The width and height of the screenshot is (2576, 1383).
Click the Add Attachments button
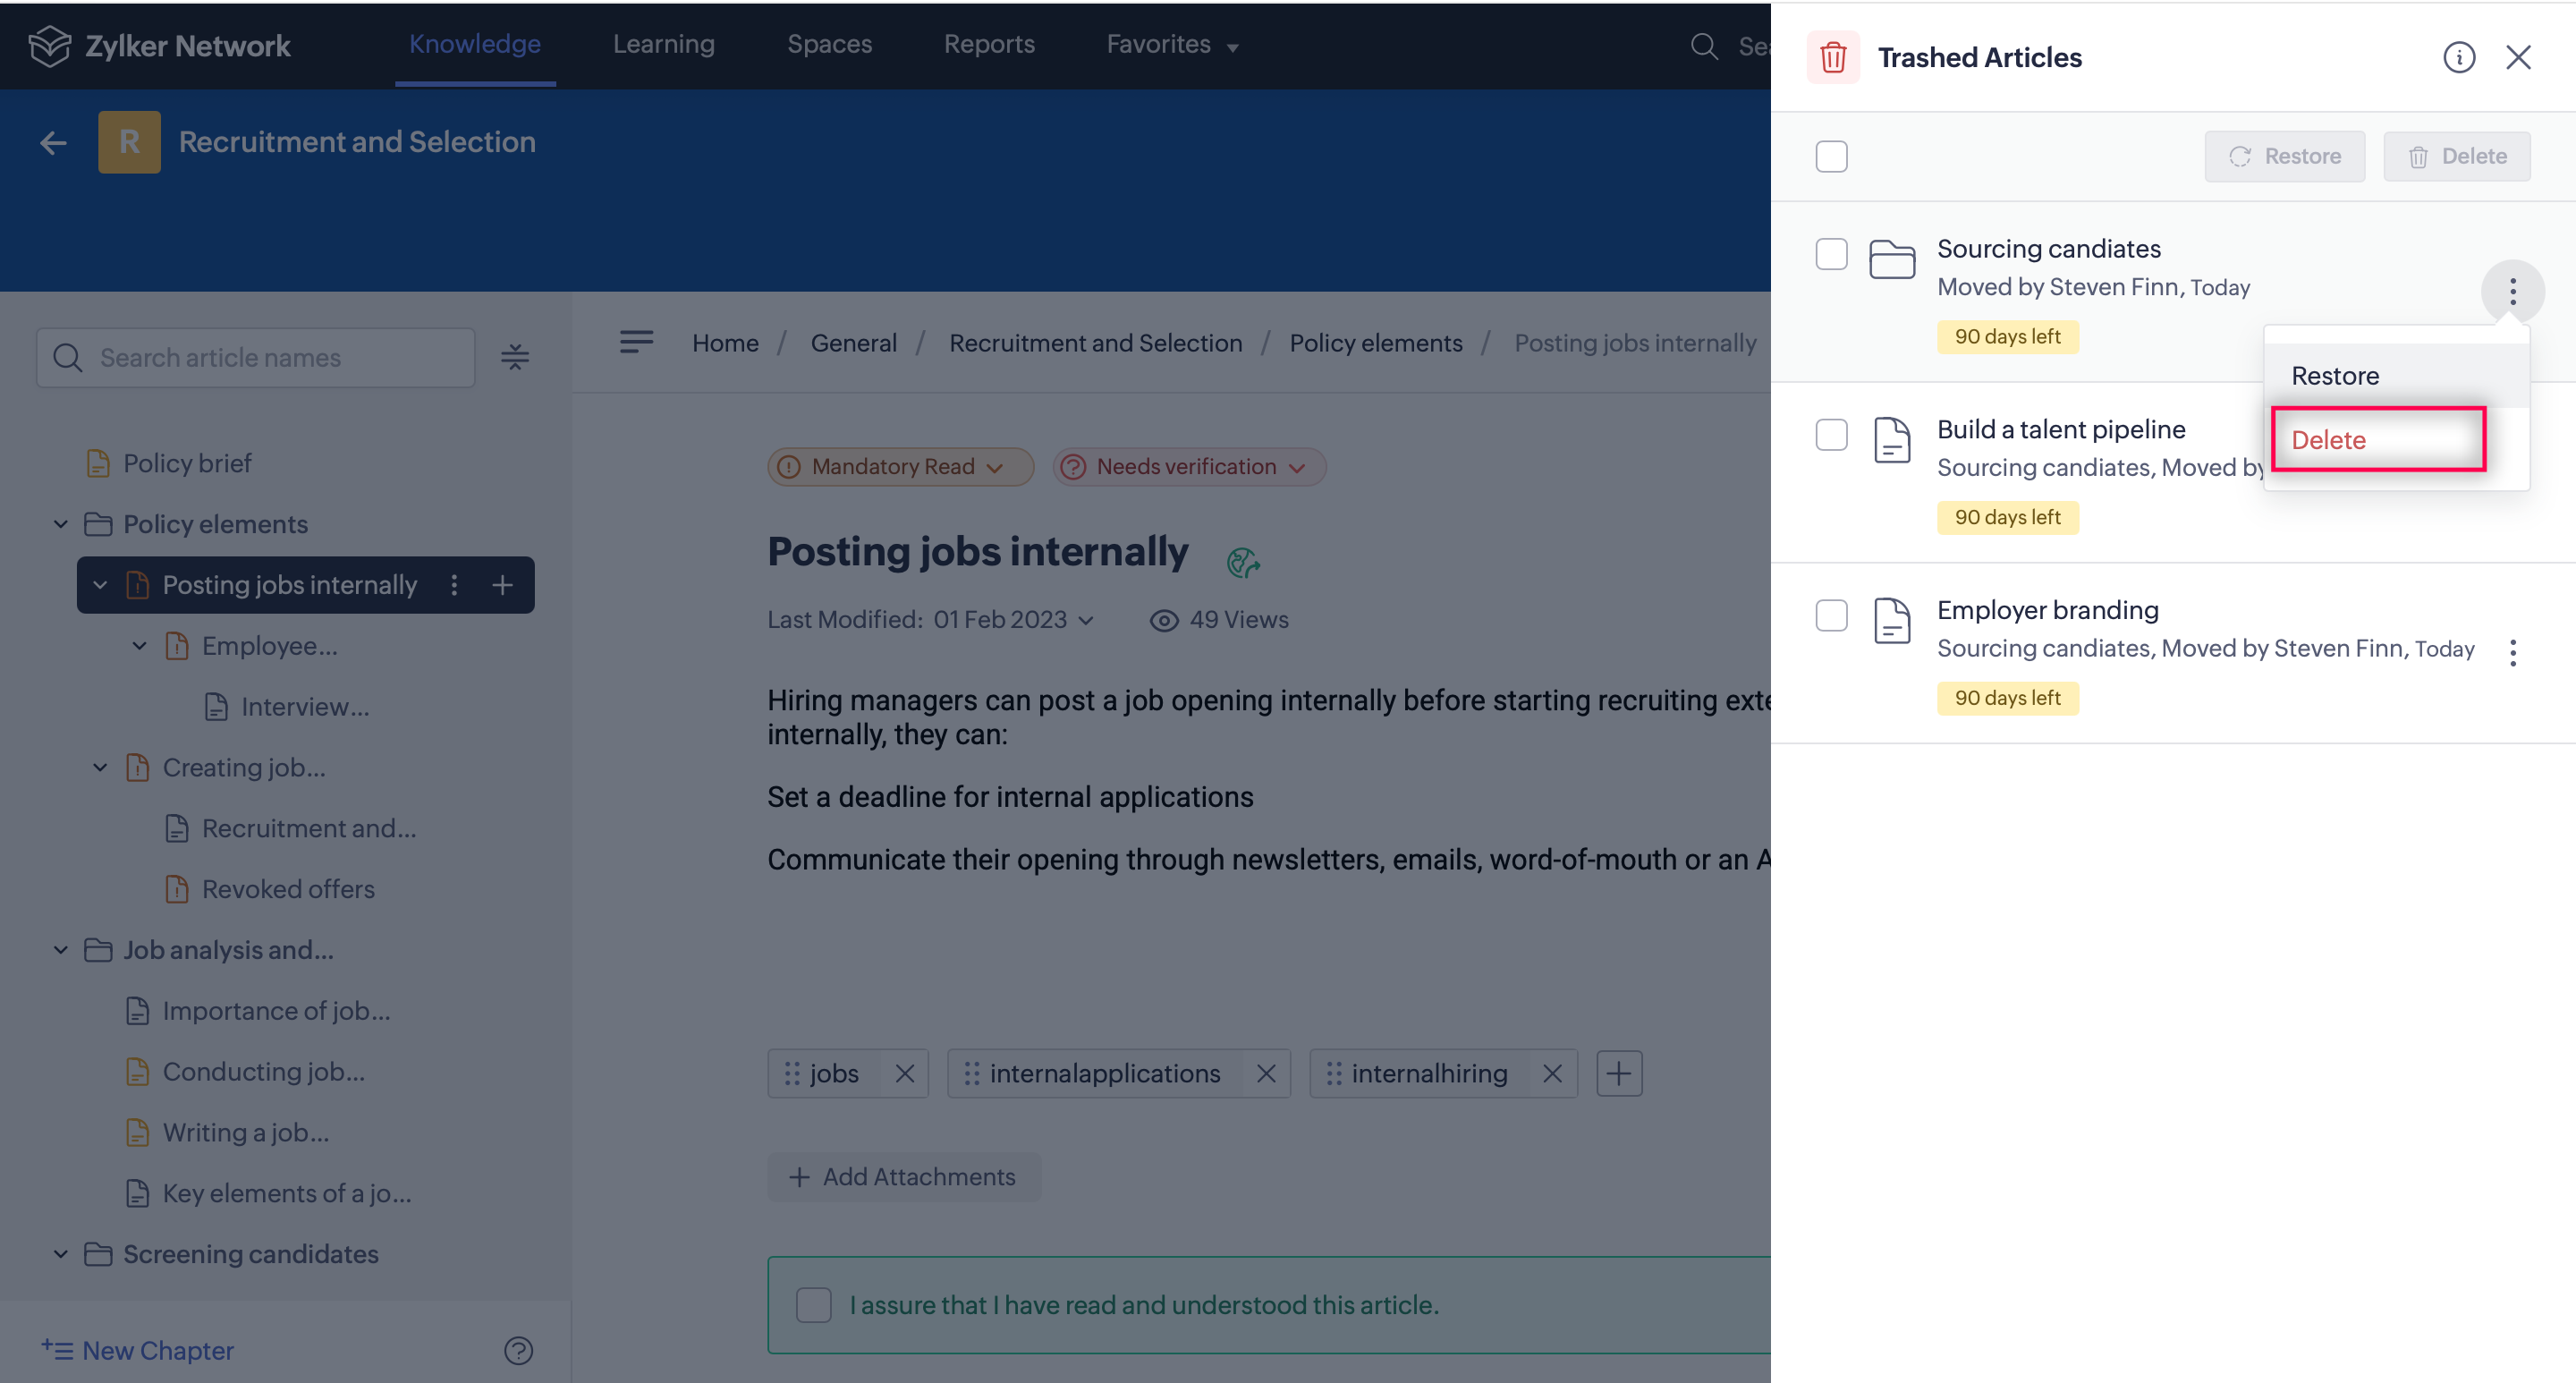pos(903,1177)
